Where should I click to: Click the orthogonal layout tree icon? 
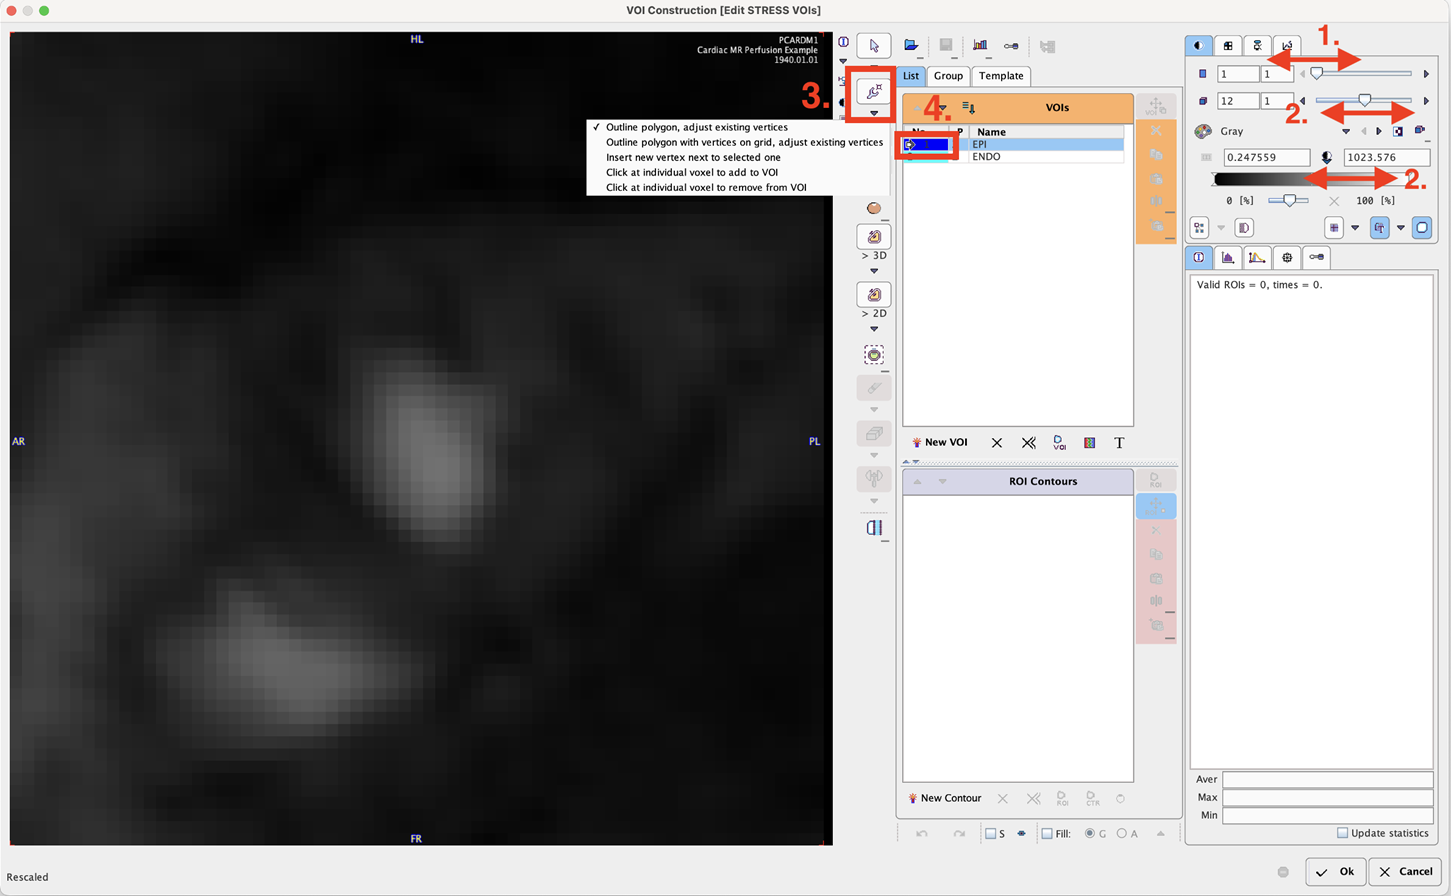[x=1199, y=228]
